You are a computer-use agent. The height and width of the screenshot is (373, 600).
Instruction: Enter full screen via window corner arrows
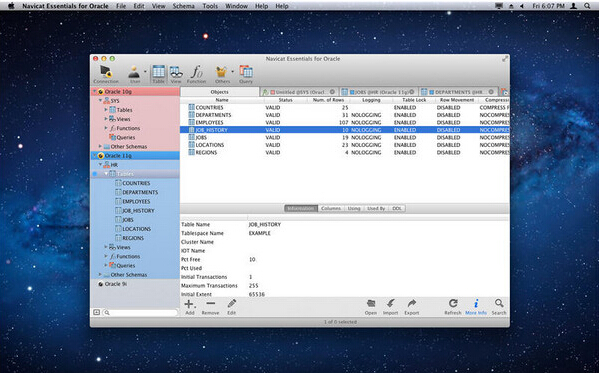(505, 59)
